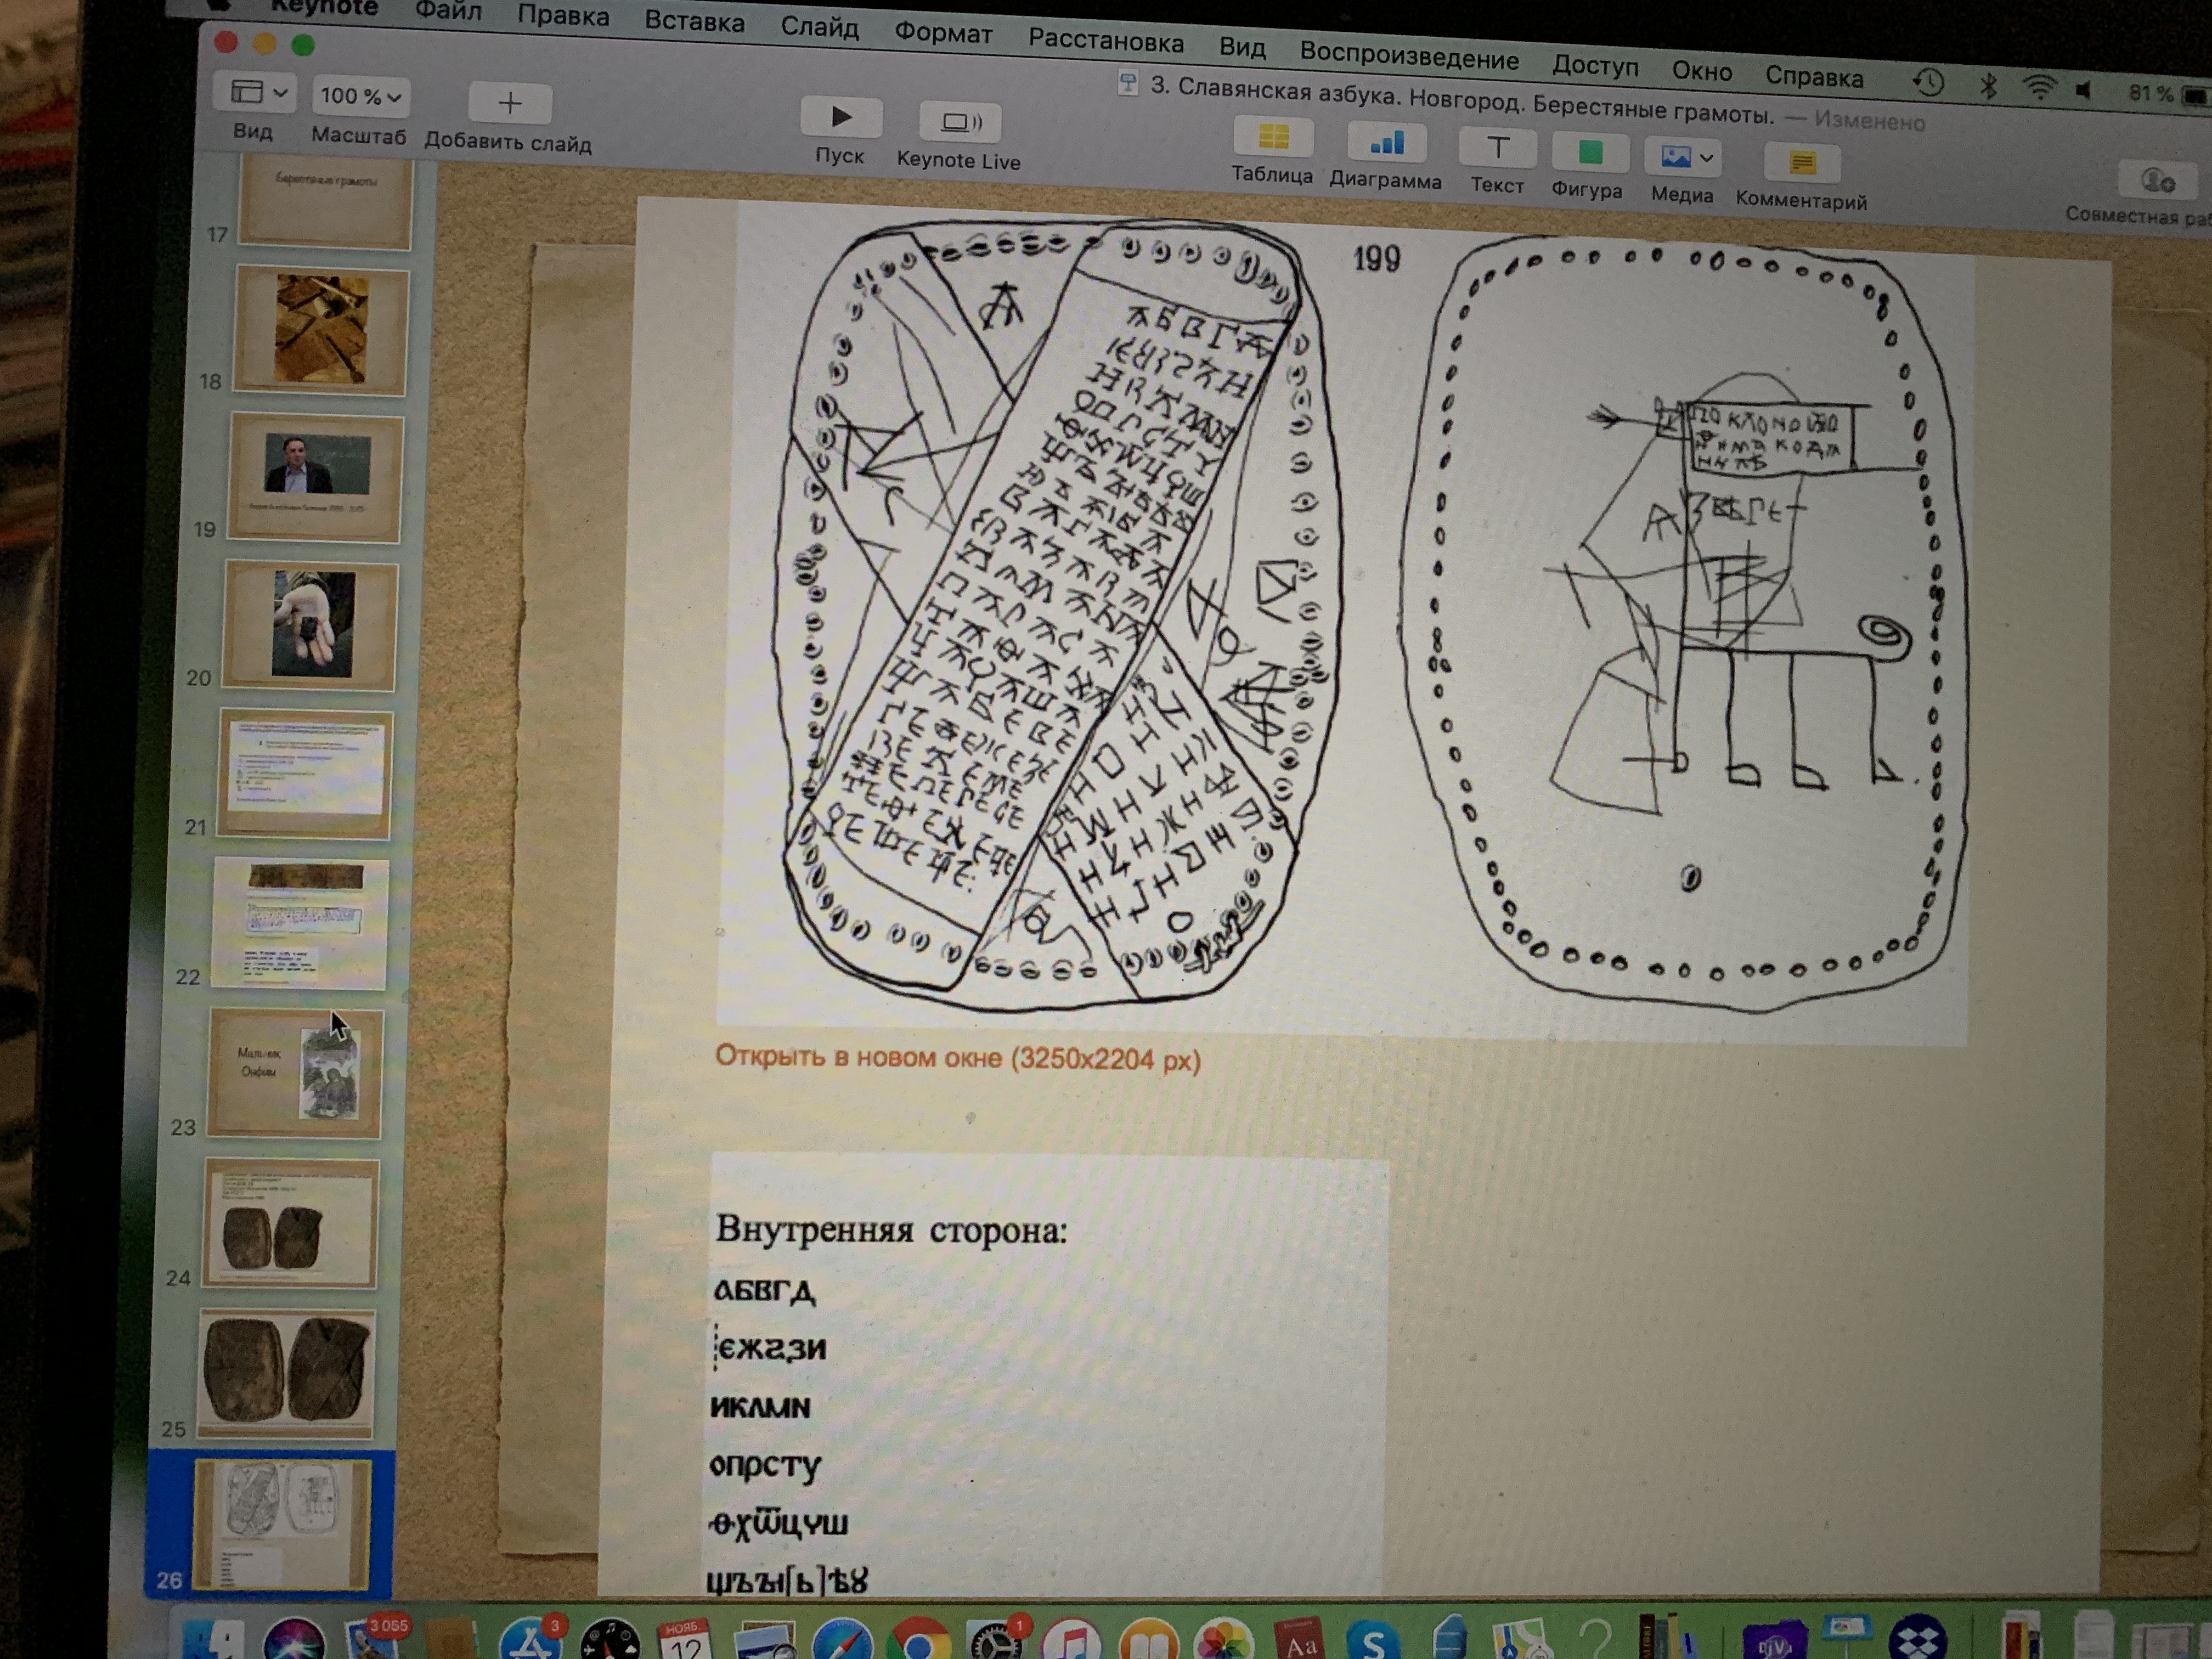Select slide 24 thumbnail
The image size is (2212, 1659).
coord(290,1223)
